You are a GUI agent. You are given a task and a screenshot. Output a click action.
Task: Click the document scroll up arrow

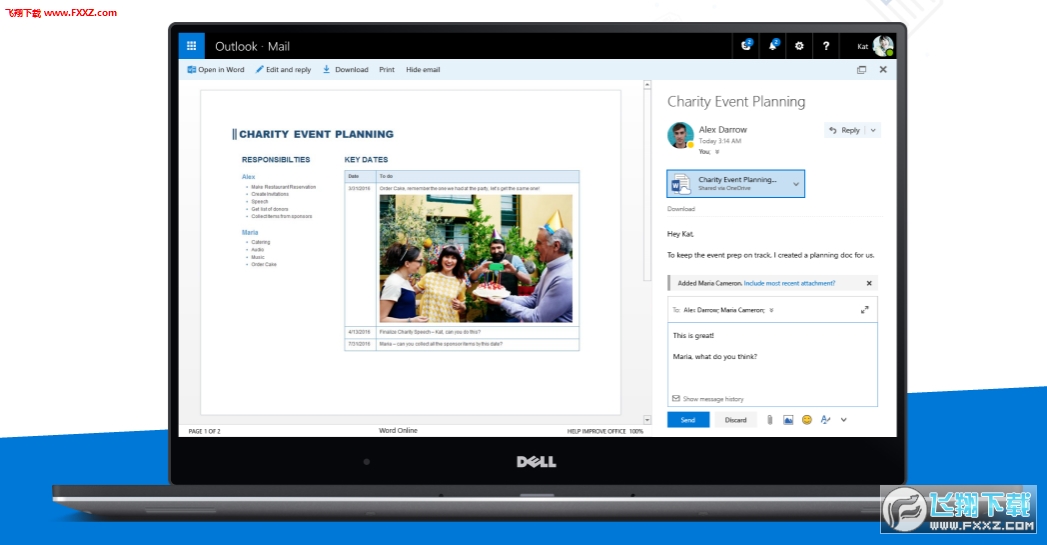coord(646,85)
